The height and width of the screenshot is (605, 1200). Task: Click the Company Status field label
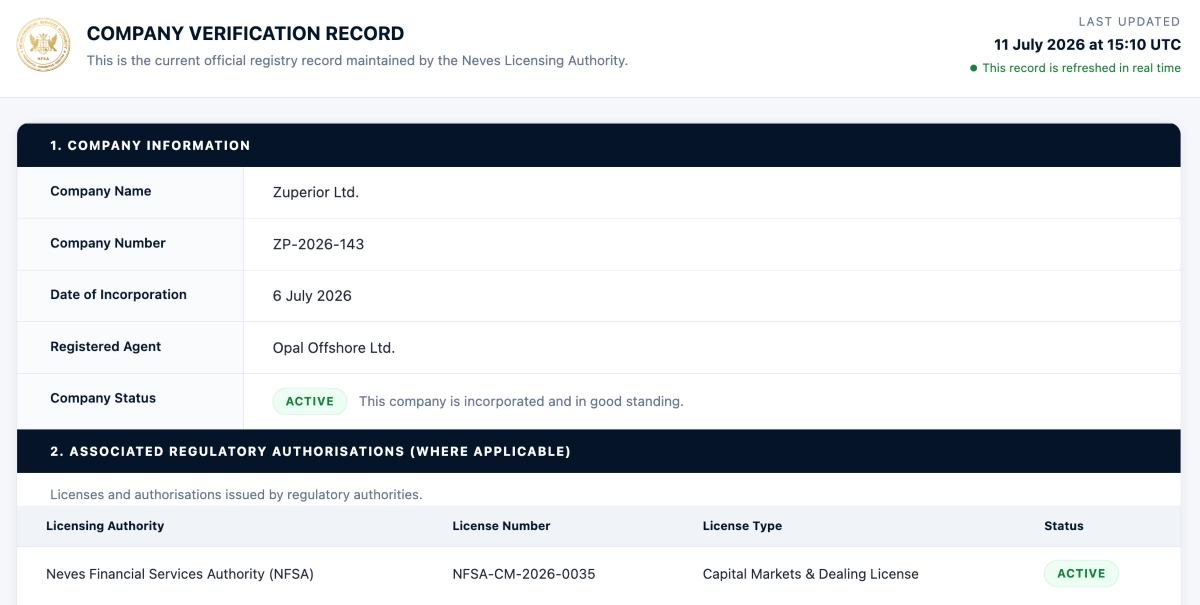pos(103,398)
